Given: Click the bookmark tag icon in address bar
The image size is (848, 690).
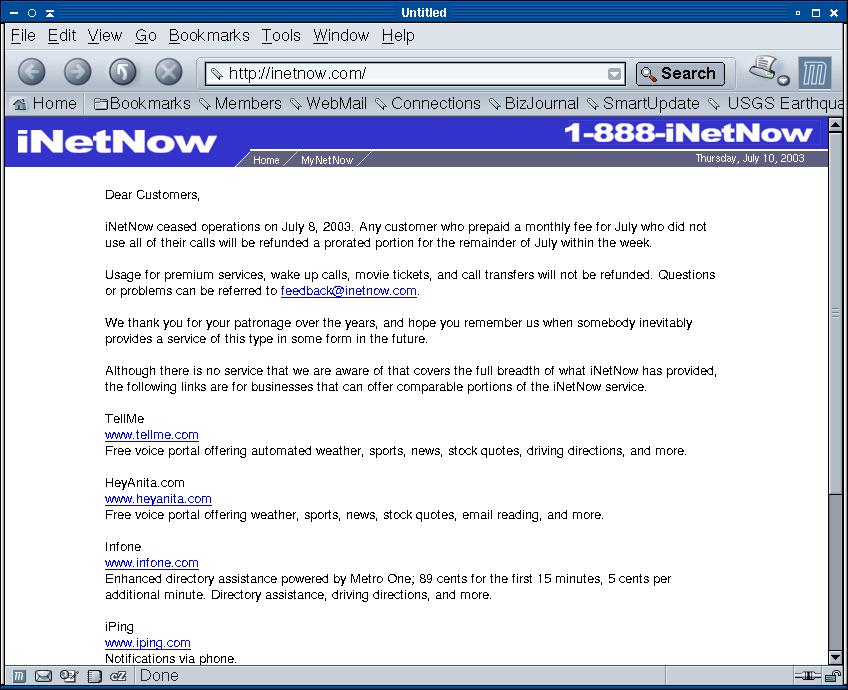Looking at the screenshot, I should pos(217,74).
